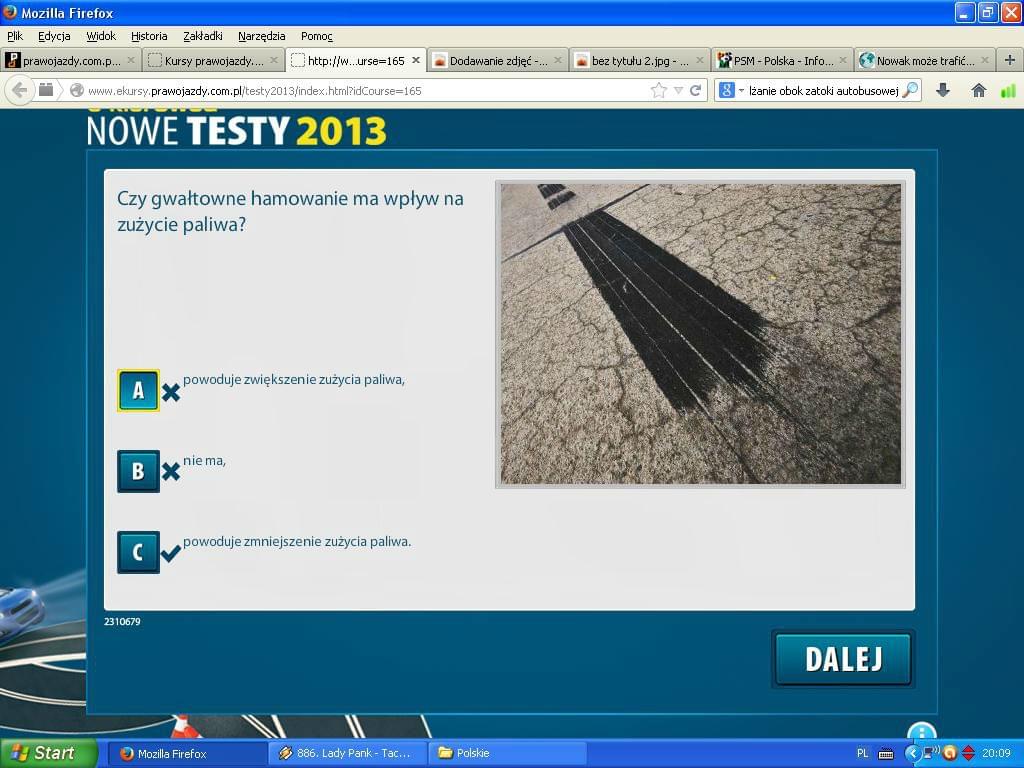Viewport: 1024px width, 768px height.
Task: Switch to PSM - Polska - Info tab
Action: (x=782, y=61)
